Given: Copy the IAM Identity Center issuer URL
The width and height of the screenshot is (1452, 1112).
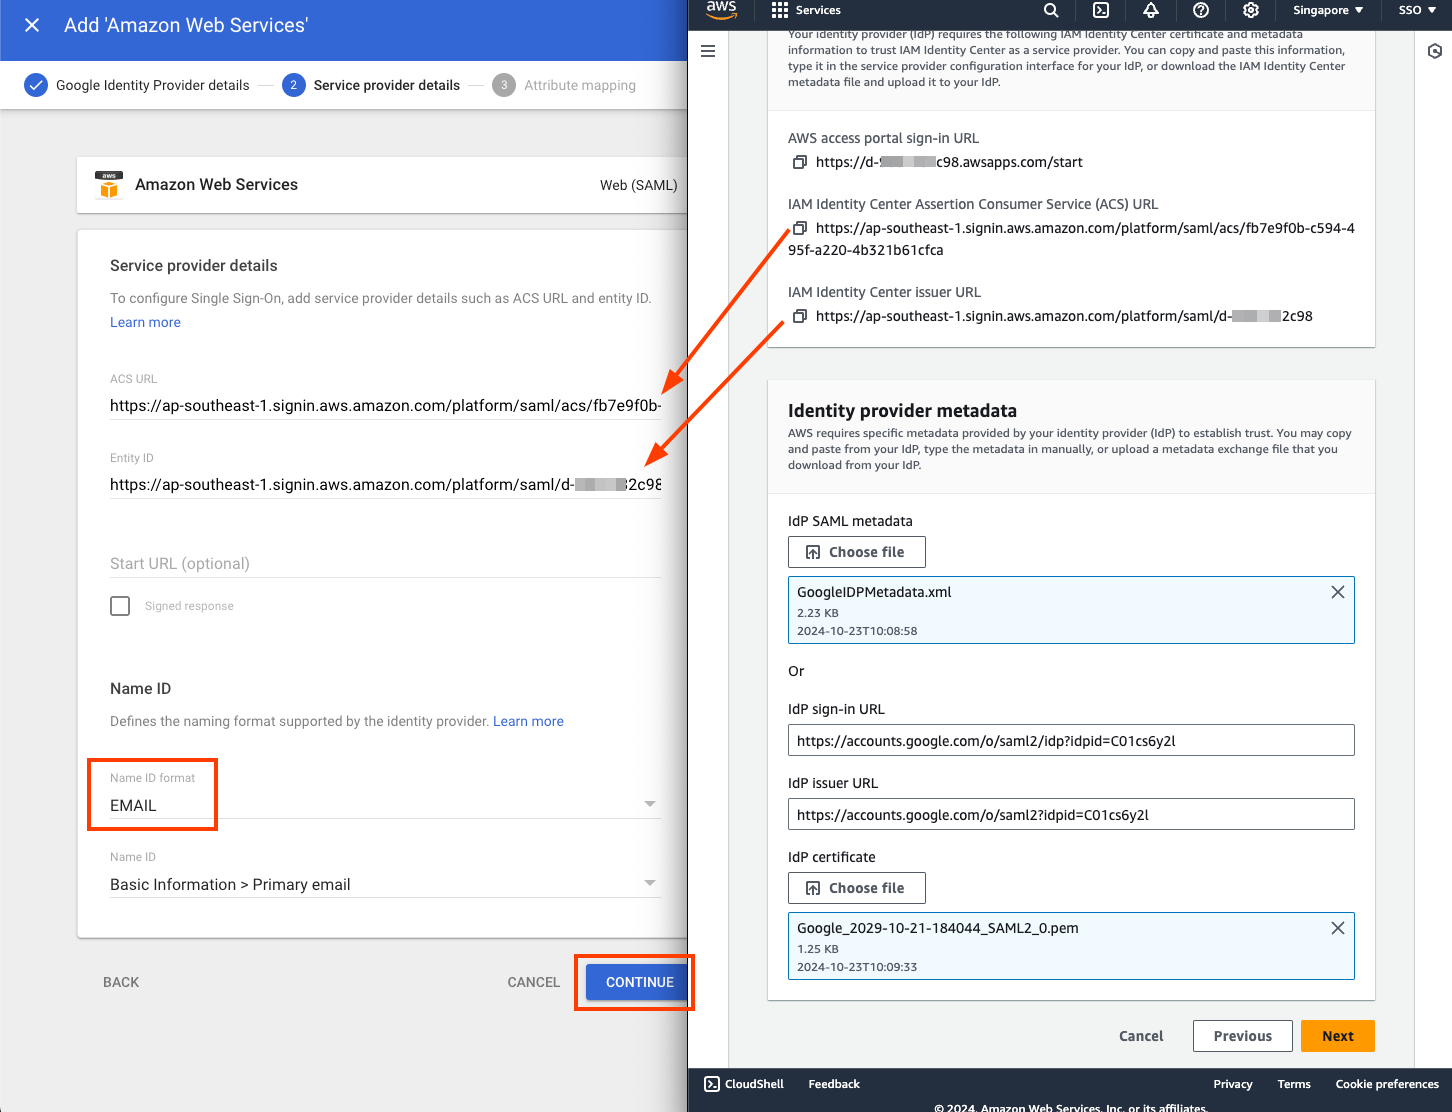Looking at the screenshot, I should [799, 316].
